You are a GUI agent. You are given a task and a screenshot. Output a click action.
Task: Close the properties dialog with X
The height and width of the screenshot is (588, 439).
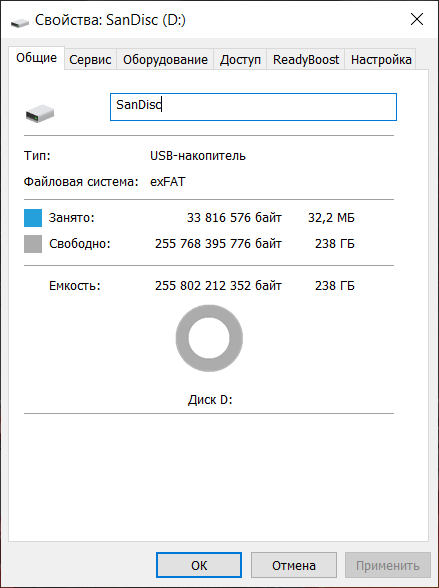click(417, 19)
